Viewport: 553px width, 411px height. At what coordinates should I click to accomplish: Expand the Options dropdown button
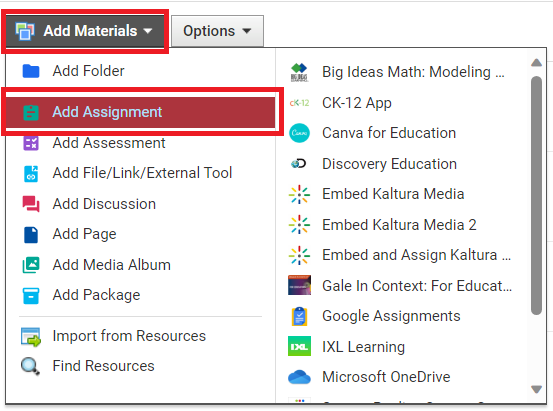coord(217,31)
